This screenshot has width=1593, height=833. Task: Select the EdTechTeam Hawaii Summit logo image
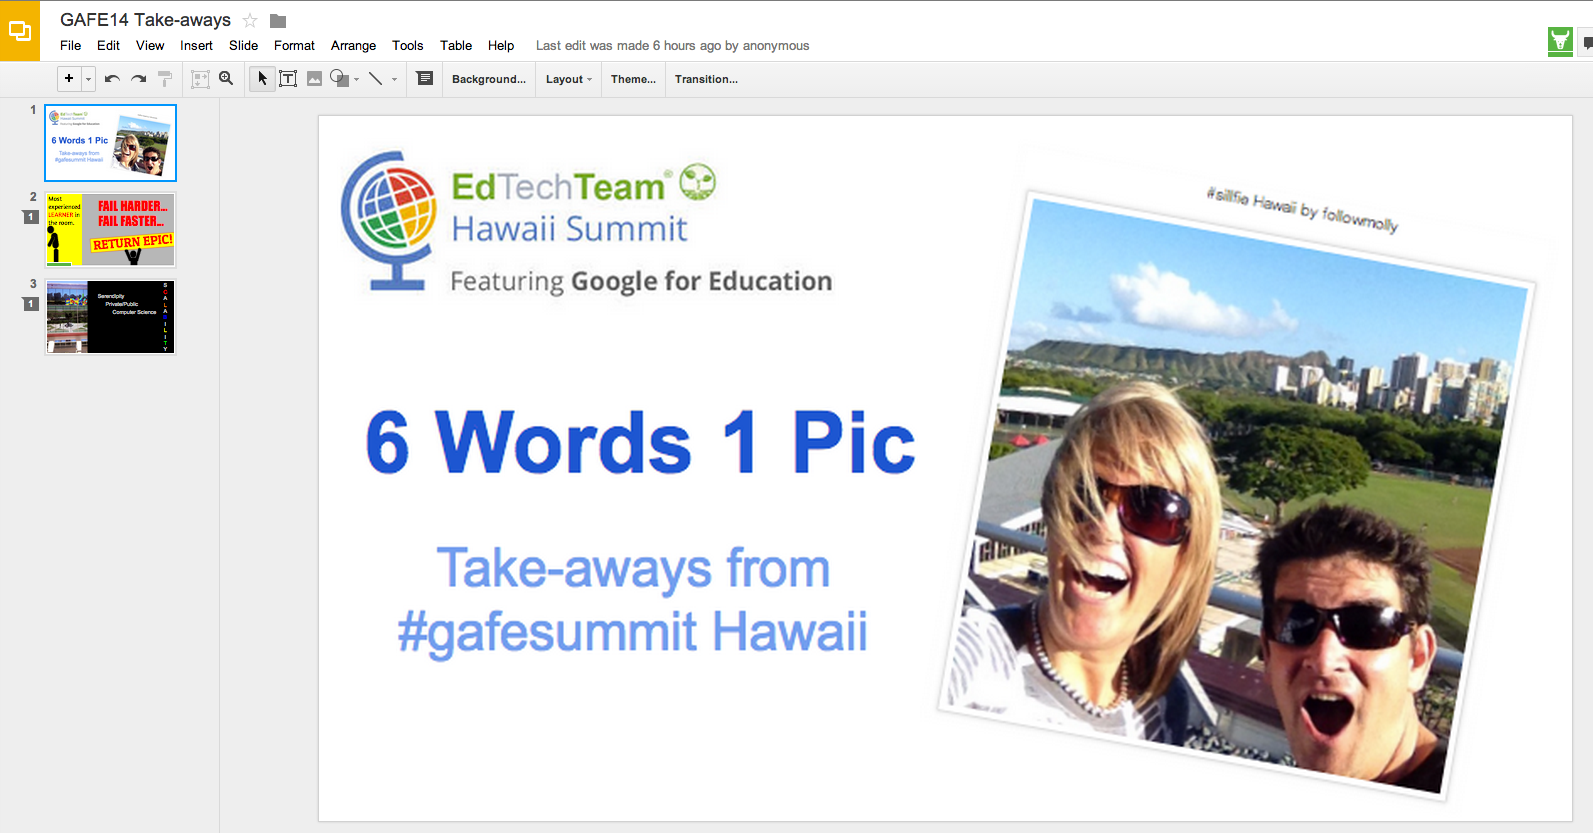[587, 222]
